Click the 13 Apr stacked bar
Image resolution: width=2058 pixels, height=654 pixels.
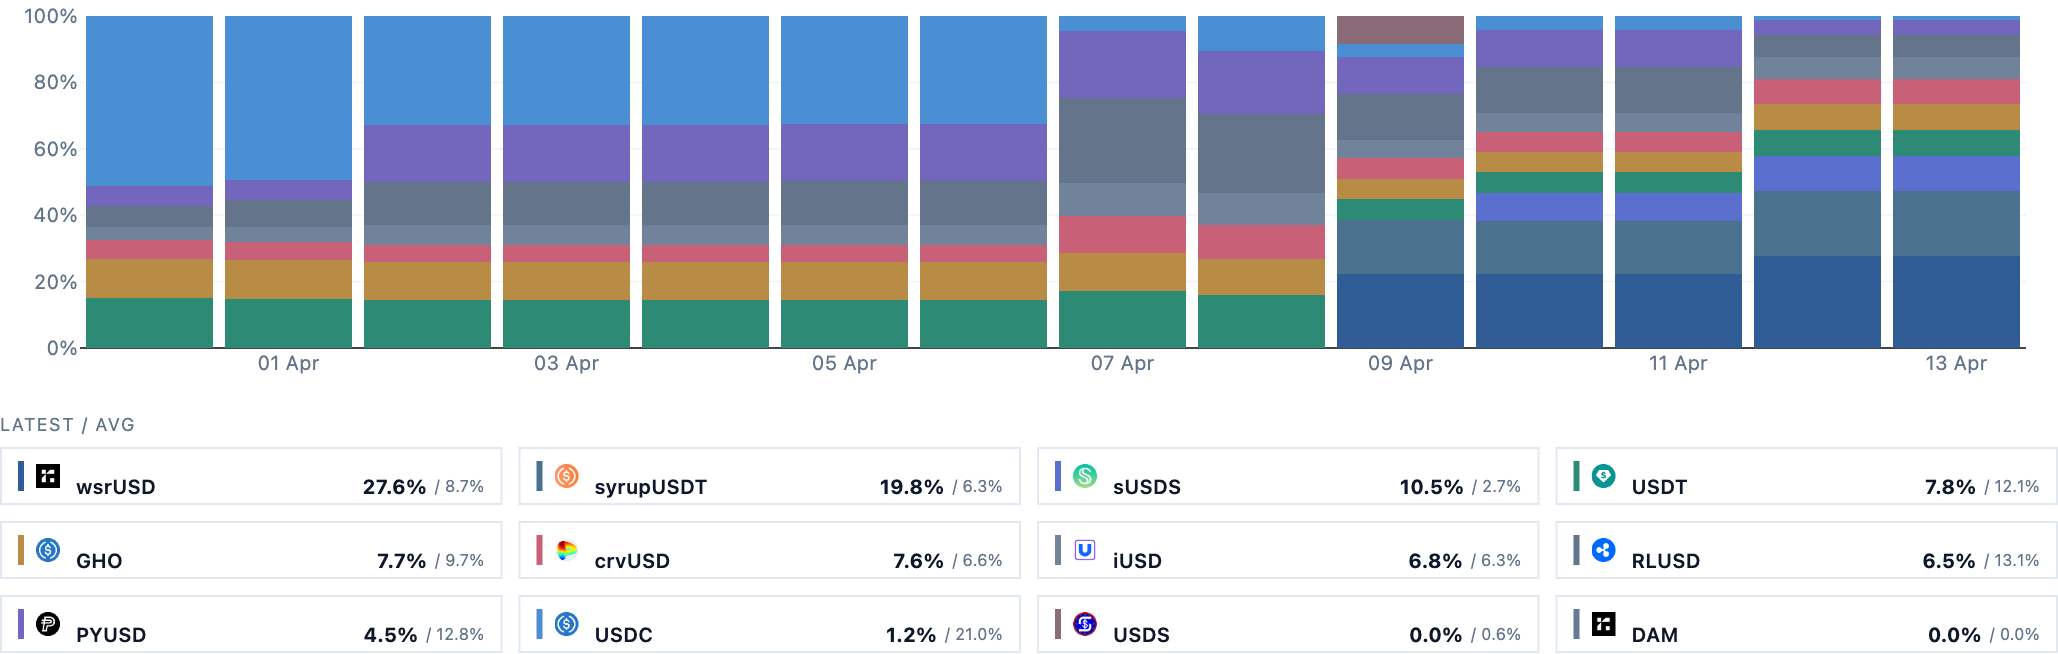click(x=1956, y=182)
